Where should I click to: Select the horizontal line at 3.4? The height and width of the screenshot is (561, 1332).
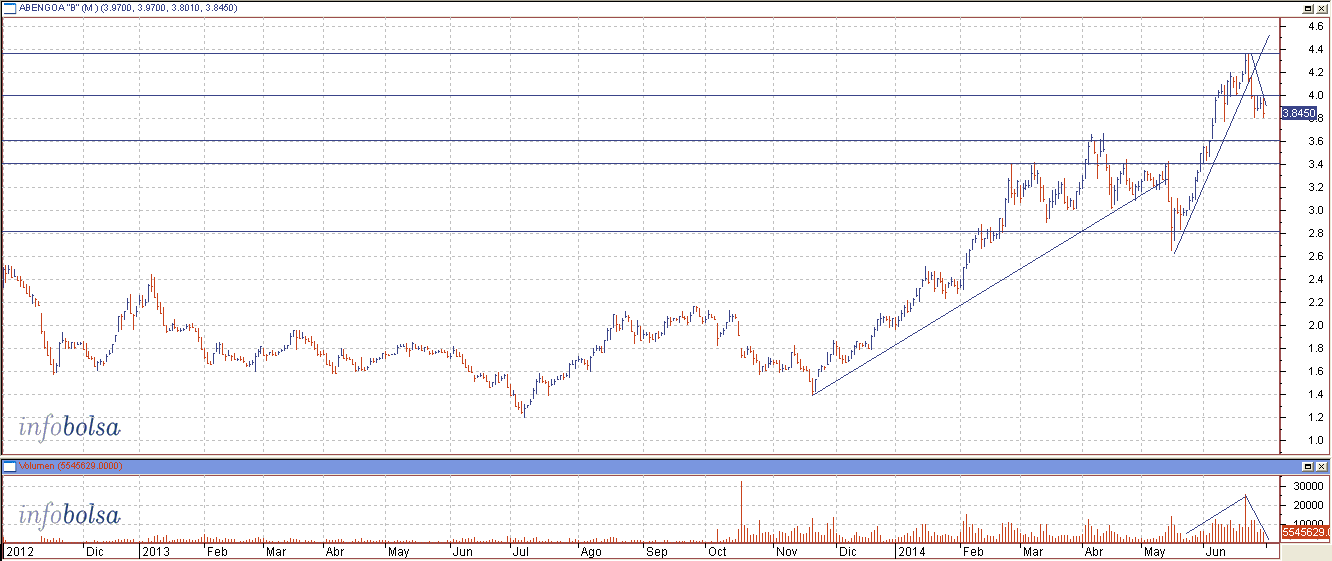pos(640,163)
